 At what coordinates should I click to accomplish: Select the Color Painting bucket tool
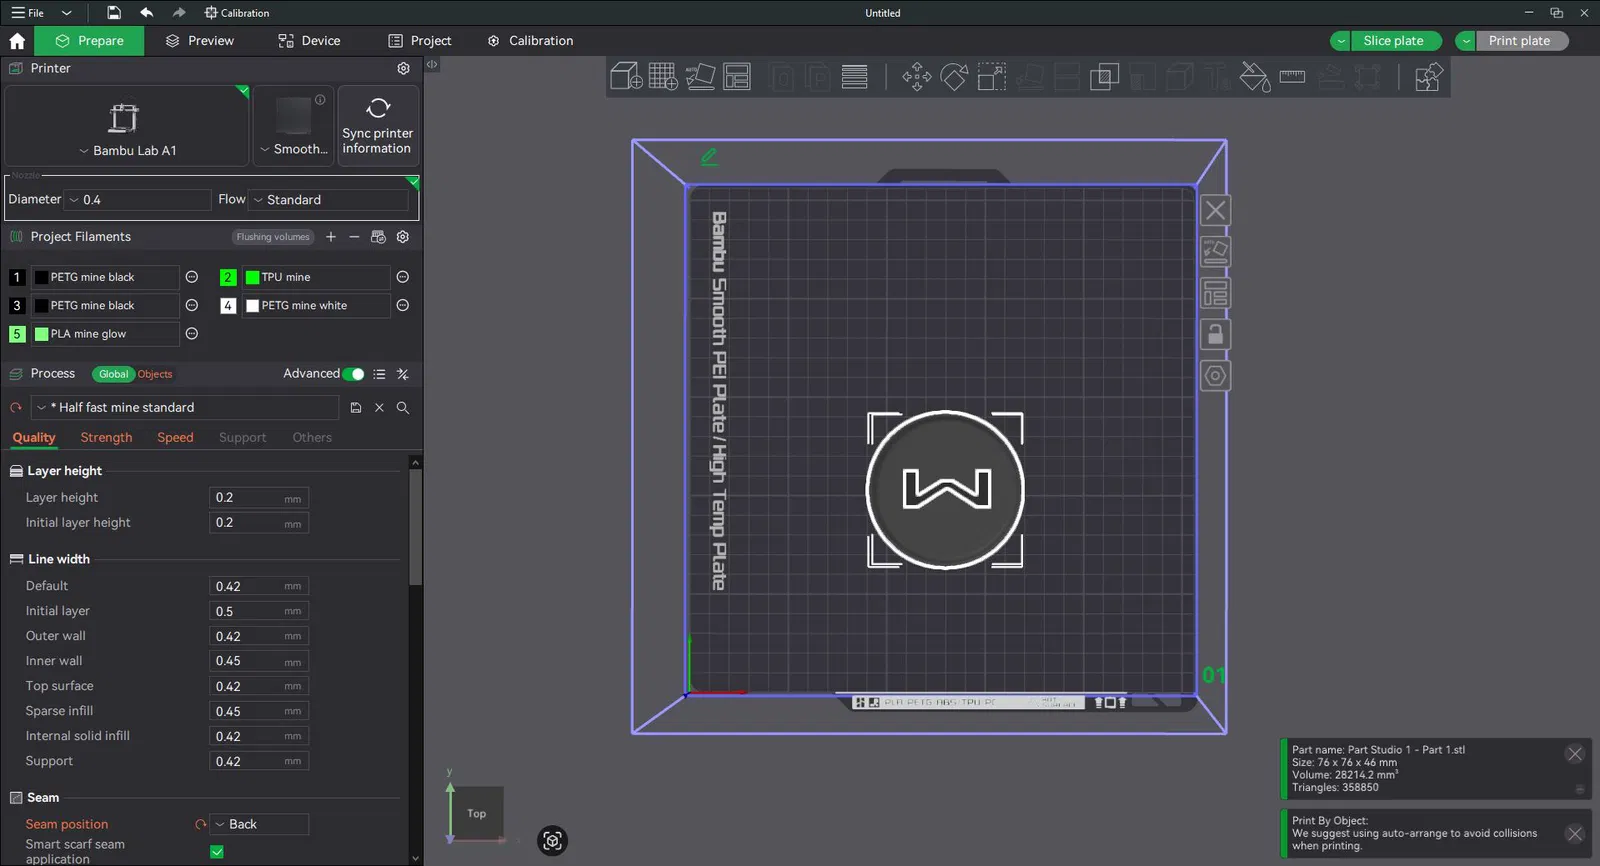pyautogui.click(x=1254, y=77)
